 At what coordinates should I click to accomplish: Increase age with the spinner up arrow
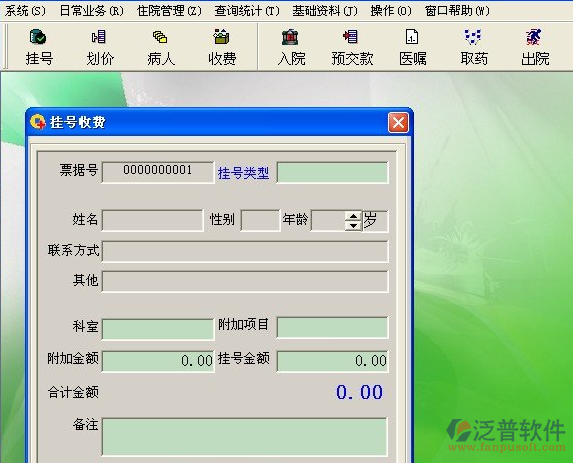coord(353,216)
